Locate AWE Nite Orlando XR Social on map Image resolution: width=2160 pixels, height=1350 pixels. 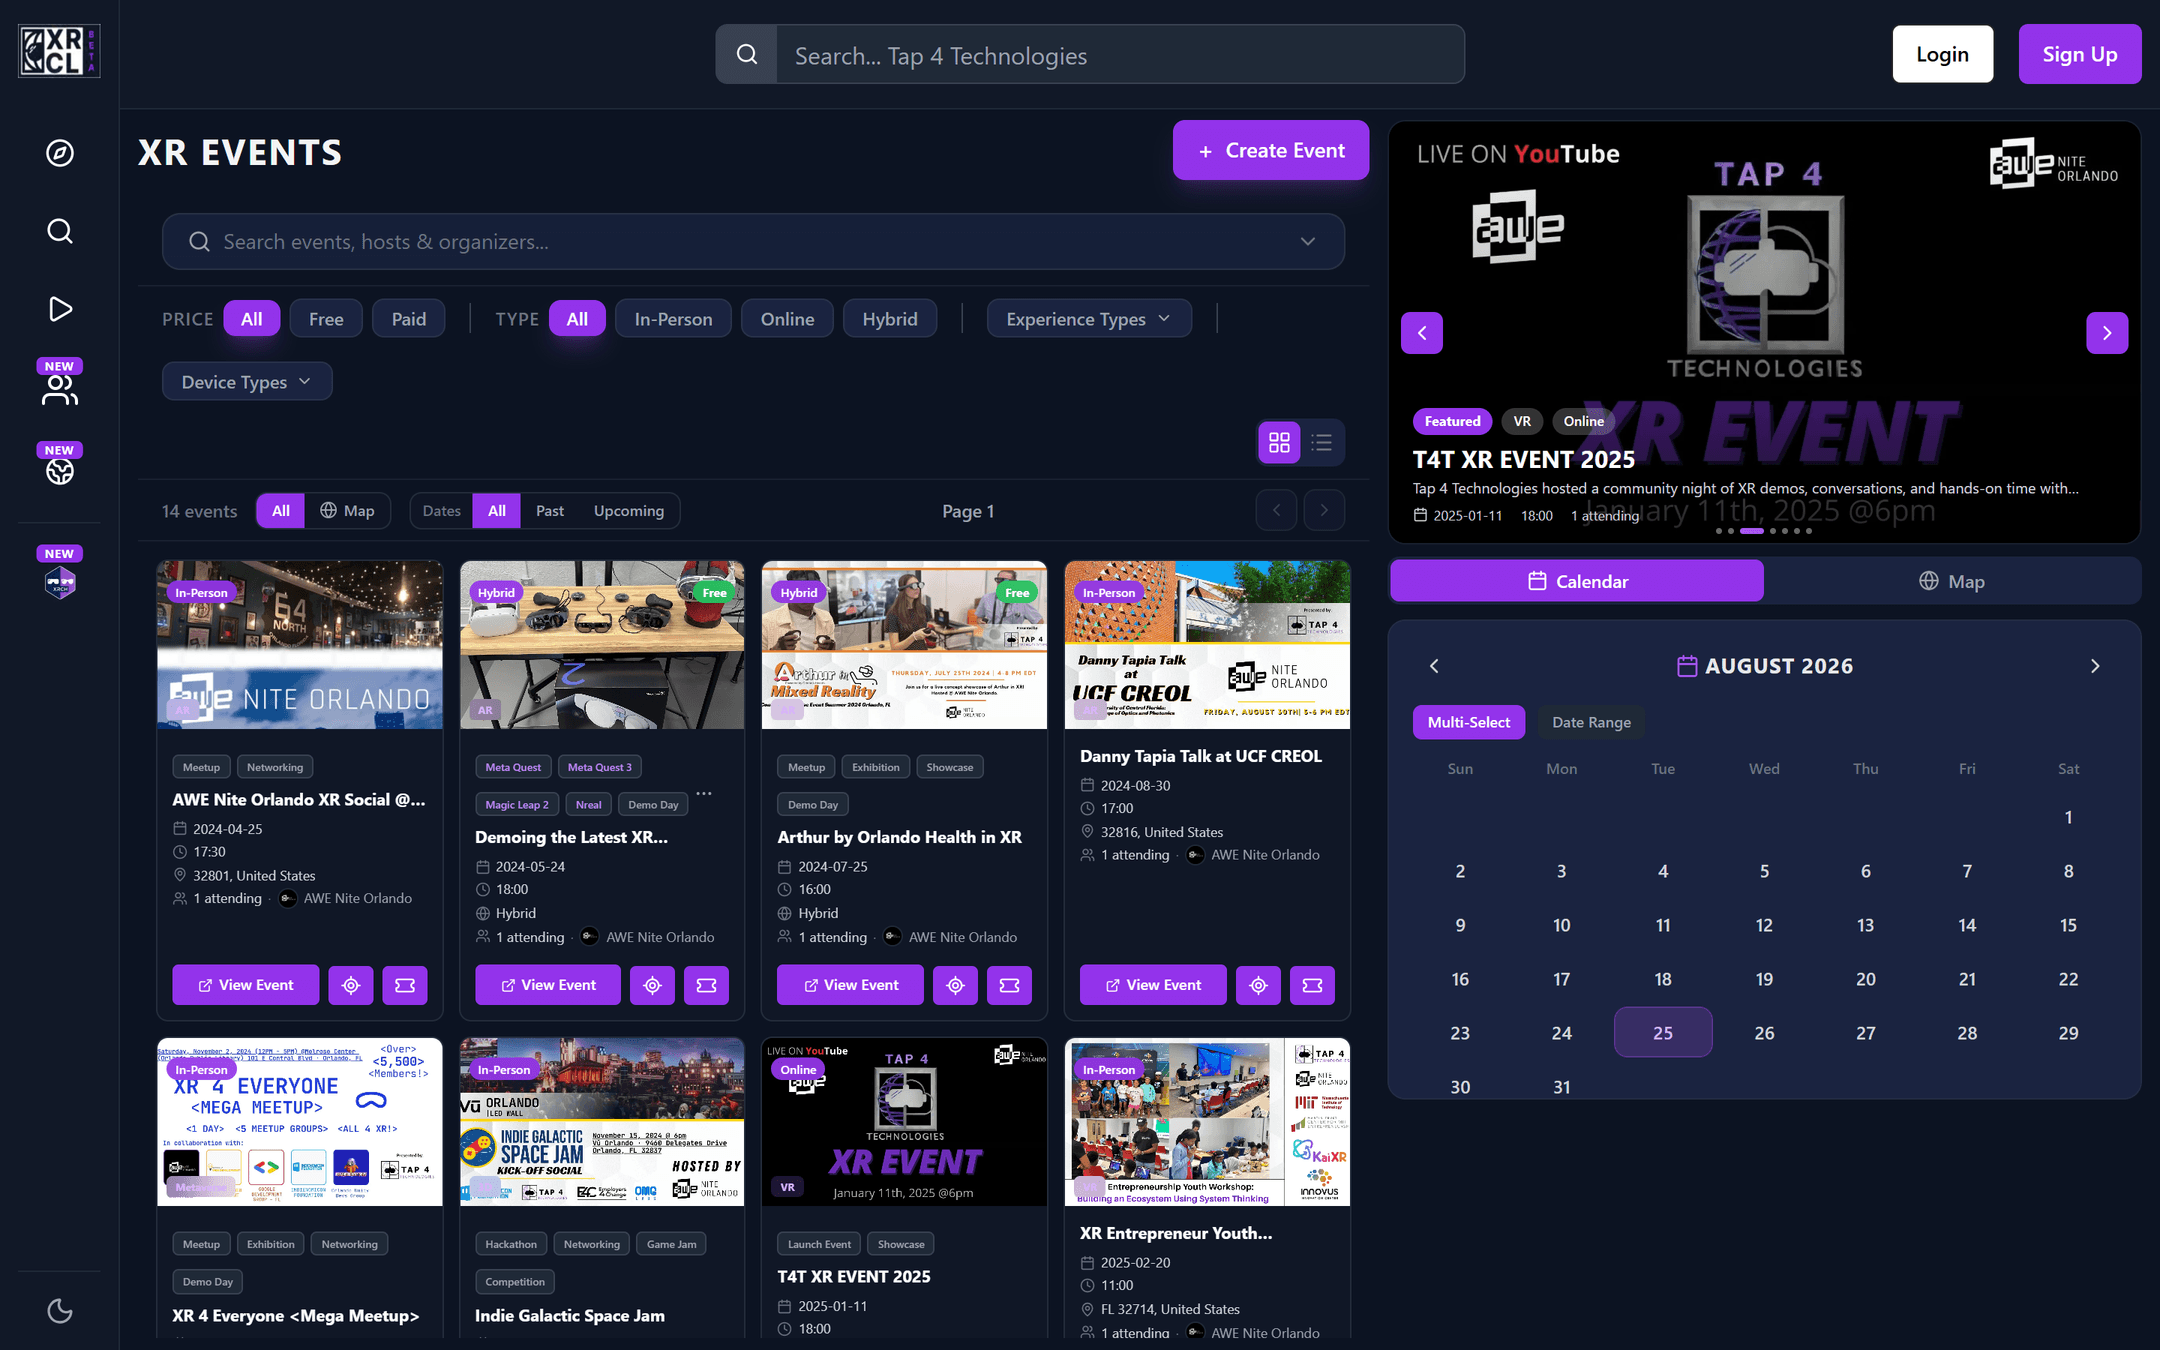351,985
